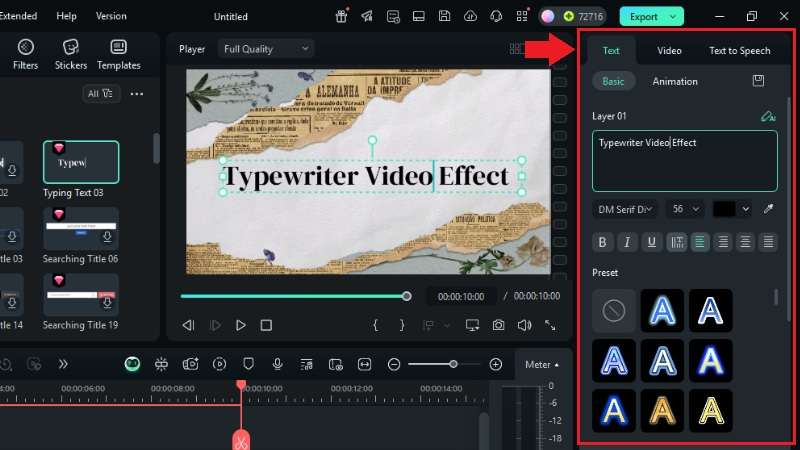
Task: Select the Typing Text 03 thumbnail
Action: [81, 162]
